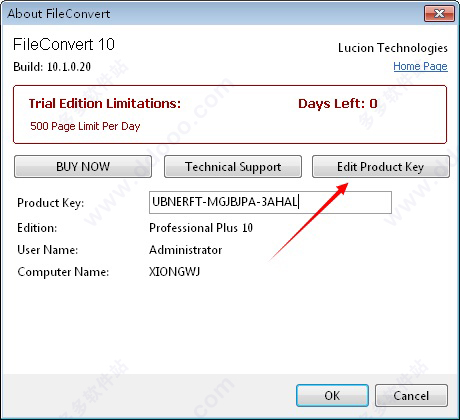
Task: Click the Product Key: label
Action: 51,203
